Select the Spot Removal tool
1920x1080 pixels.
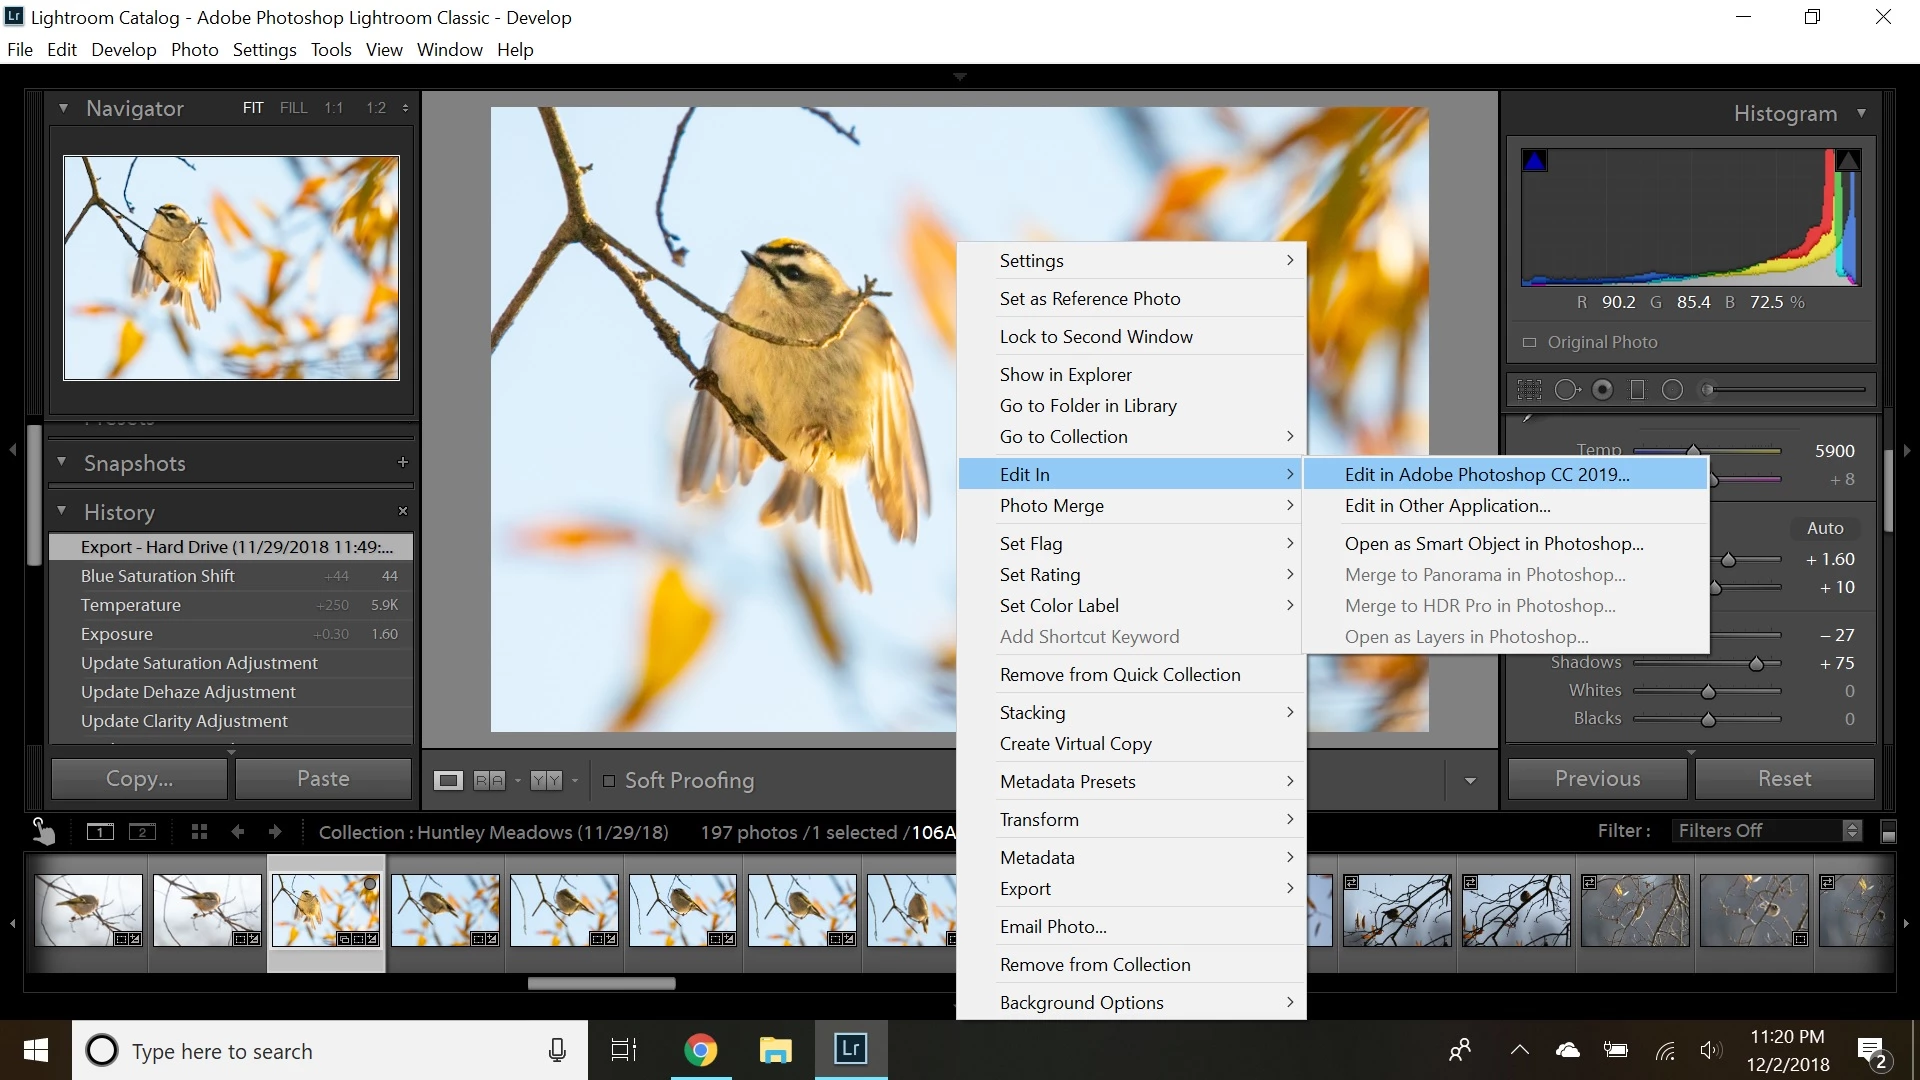[x=1566, y=390]
